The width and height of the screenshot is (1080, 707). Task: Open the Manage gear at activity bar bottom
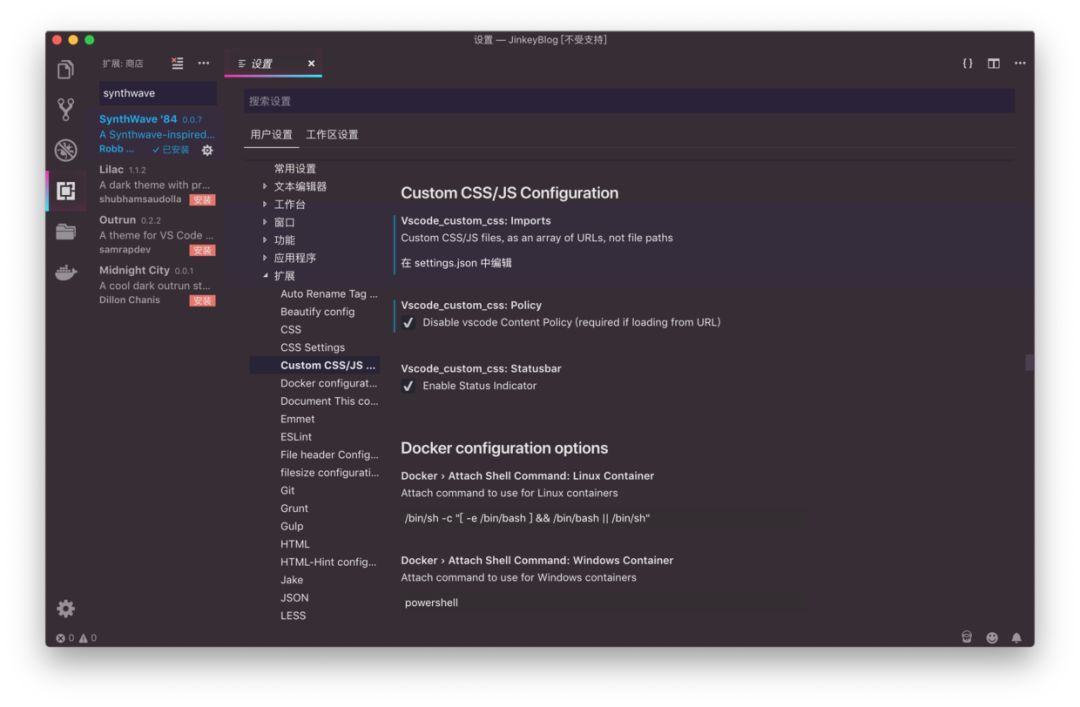click(x=65, y=608)
